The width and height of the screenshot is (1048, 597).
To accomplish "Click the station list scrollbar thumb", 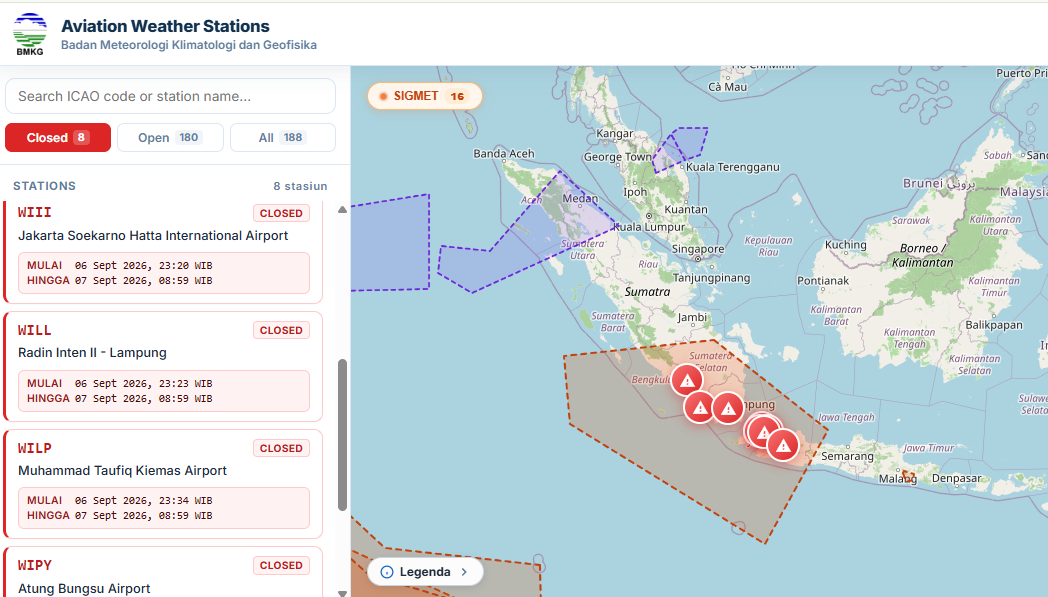I will tap(342, 435).
